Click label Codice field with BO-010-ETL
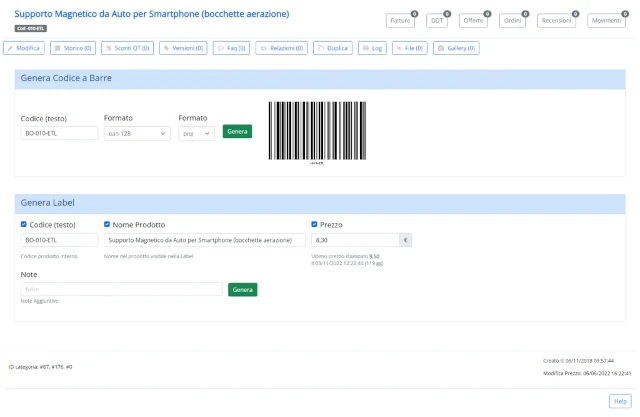 coord(59,240)
